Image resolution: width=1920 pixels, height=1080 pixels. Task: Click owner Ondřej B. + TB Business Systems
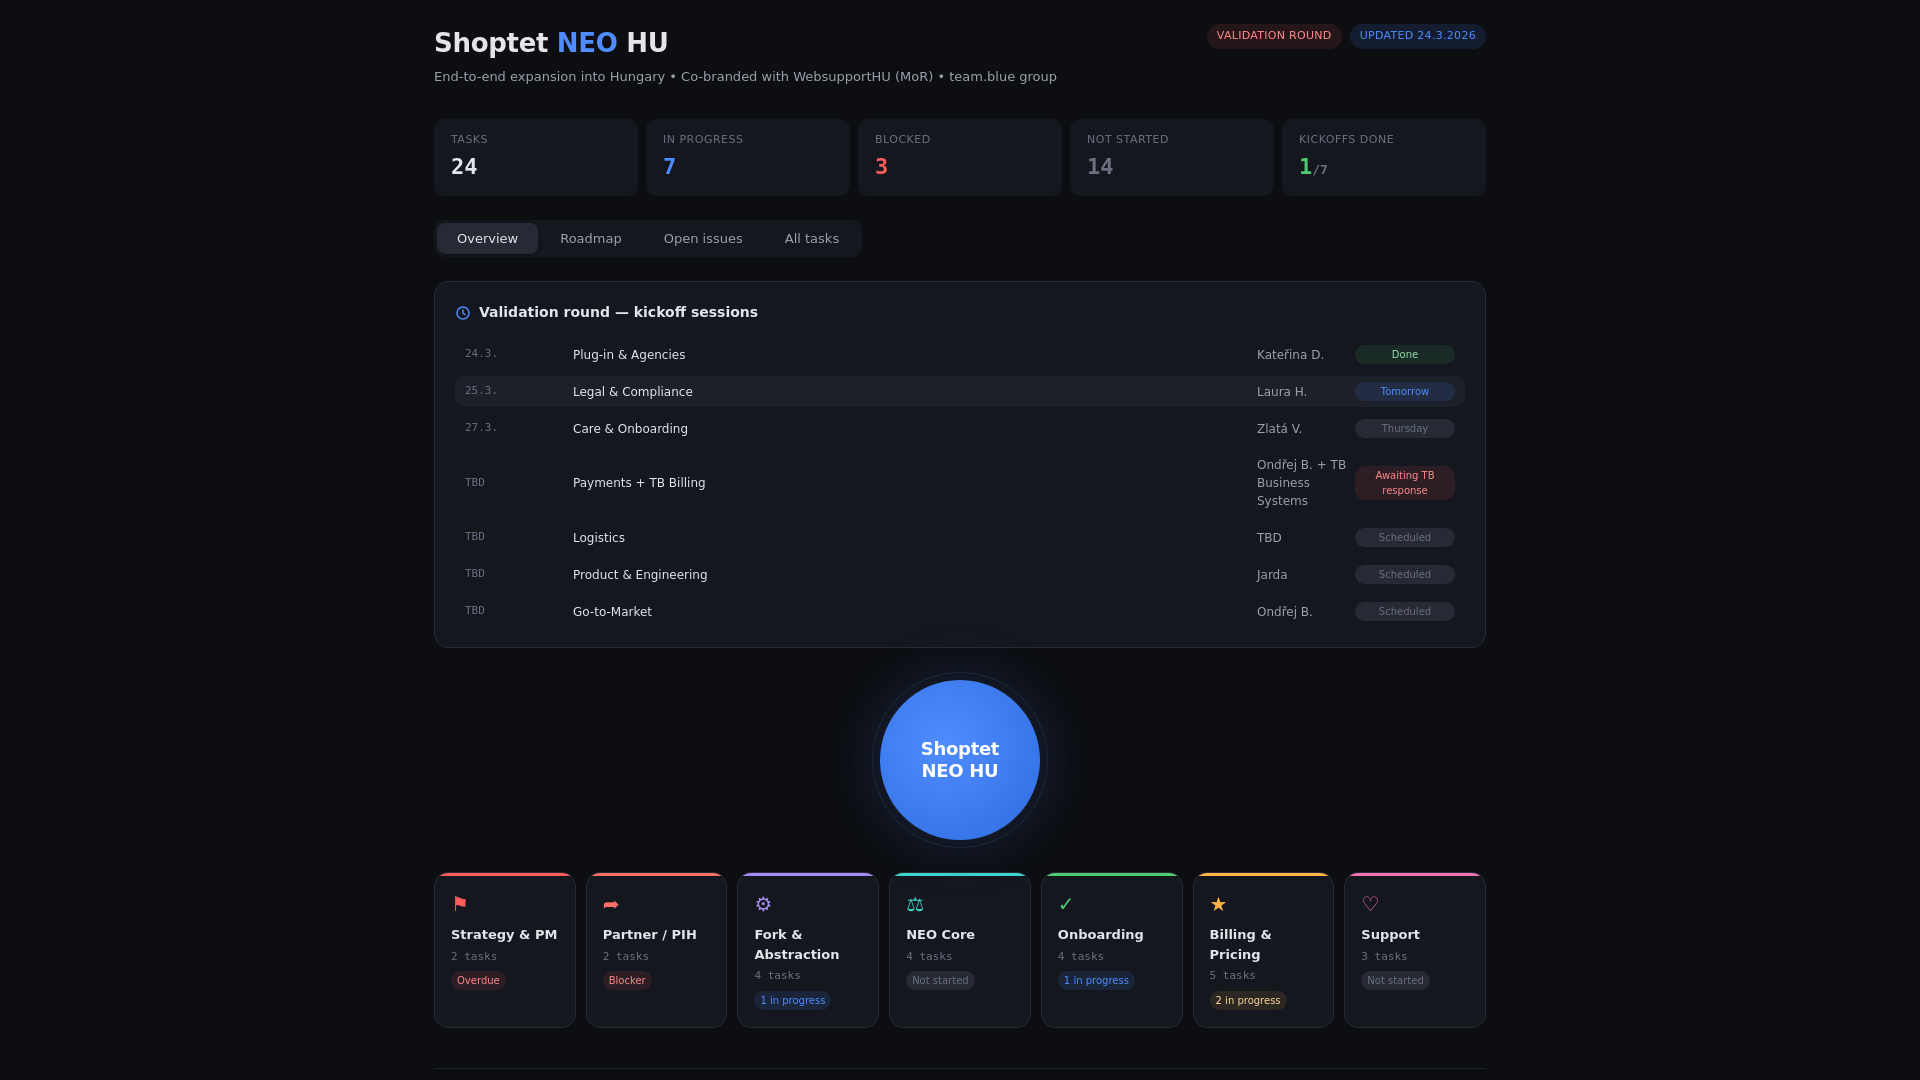[1301, 483]
